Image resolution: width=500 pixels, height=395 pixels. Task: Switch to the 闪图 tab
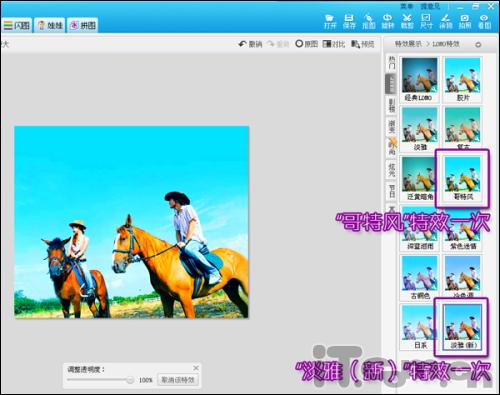[x=17, y=25]
